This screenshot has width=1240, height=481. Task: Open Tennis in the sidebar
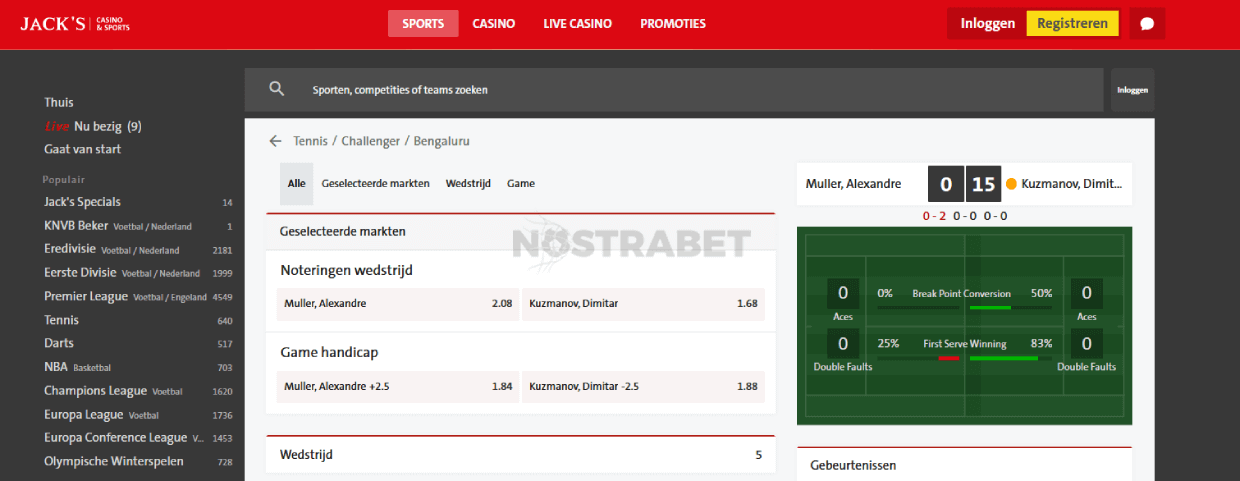tap(138, 320)
